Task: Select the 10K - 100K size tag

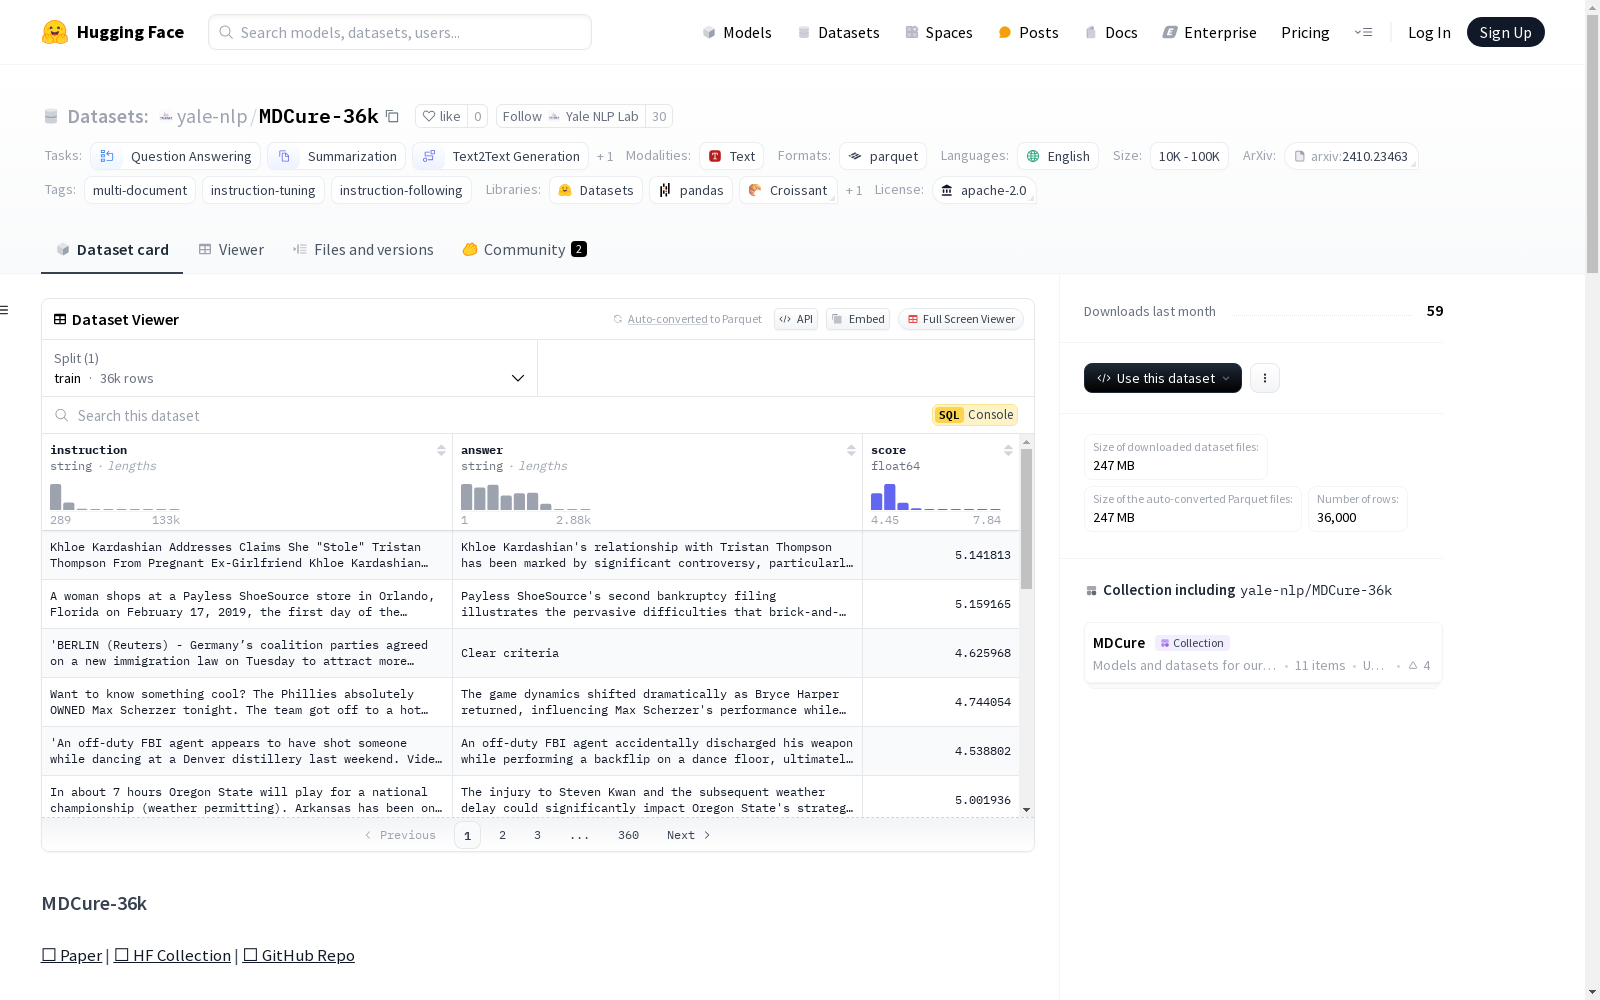Action: [1189, 156]
